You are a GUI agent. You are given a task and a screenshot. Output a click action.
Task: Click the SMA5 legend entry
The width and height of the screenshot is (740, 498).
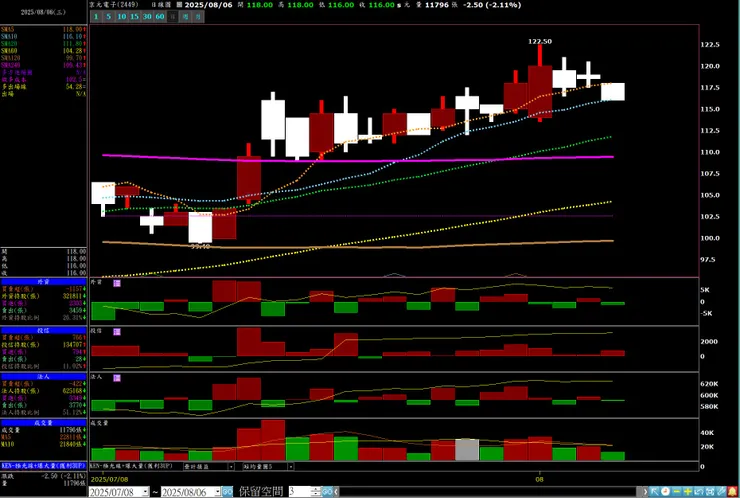pyautogui.click(x=43, y=29)
